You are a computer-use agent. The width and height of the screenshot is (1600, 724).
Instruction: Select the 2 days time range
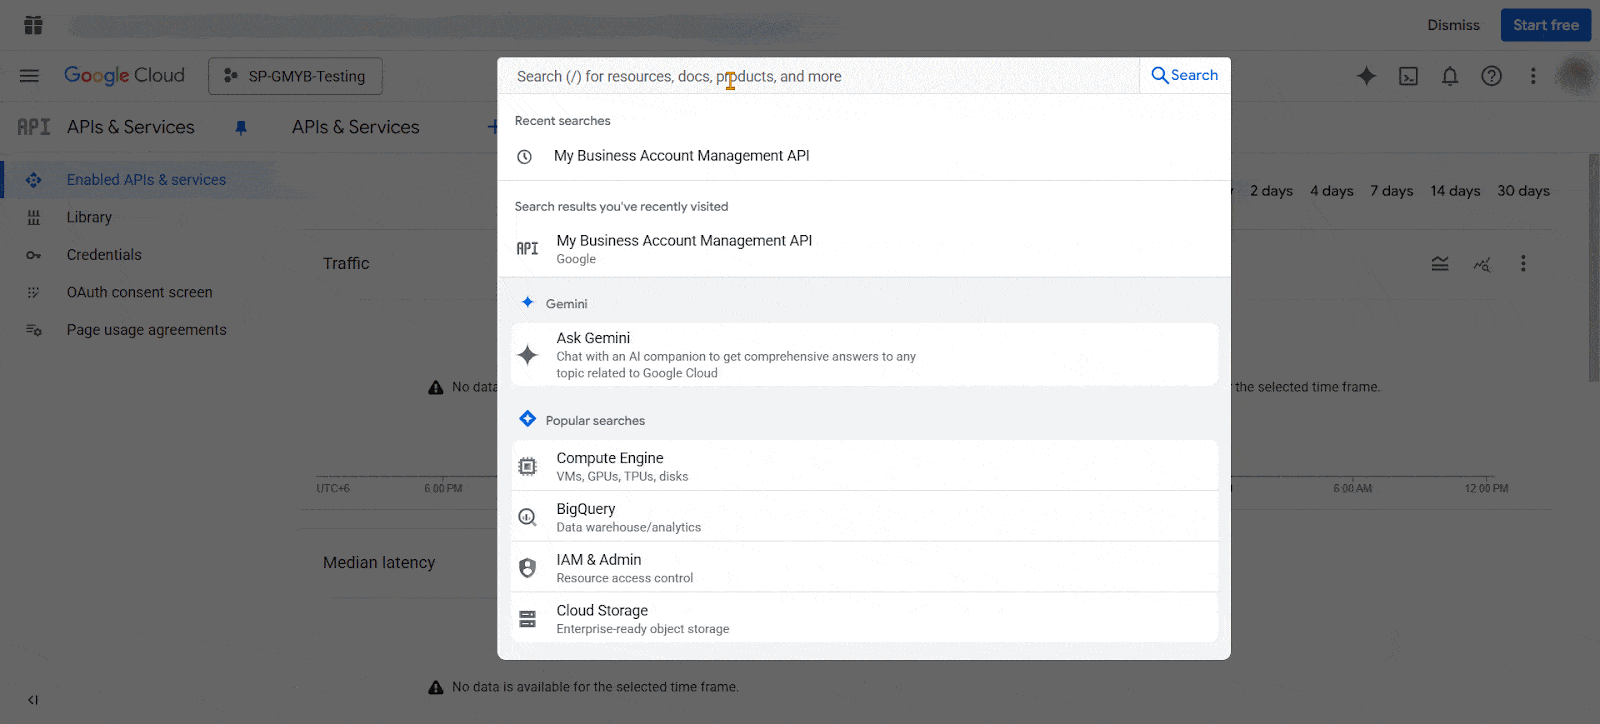click(1271, 191)
